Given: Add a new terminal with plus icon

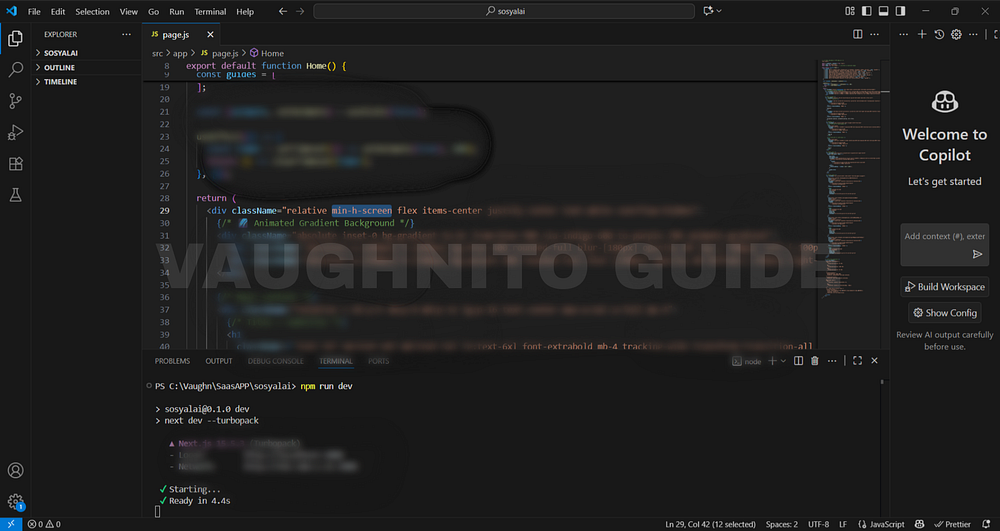Looking at the screenshot, I should (x=772, y=361).
